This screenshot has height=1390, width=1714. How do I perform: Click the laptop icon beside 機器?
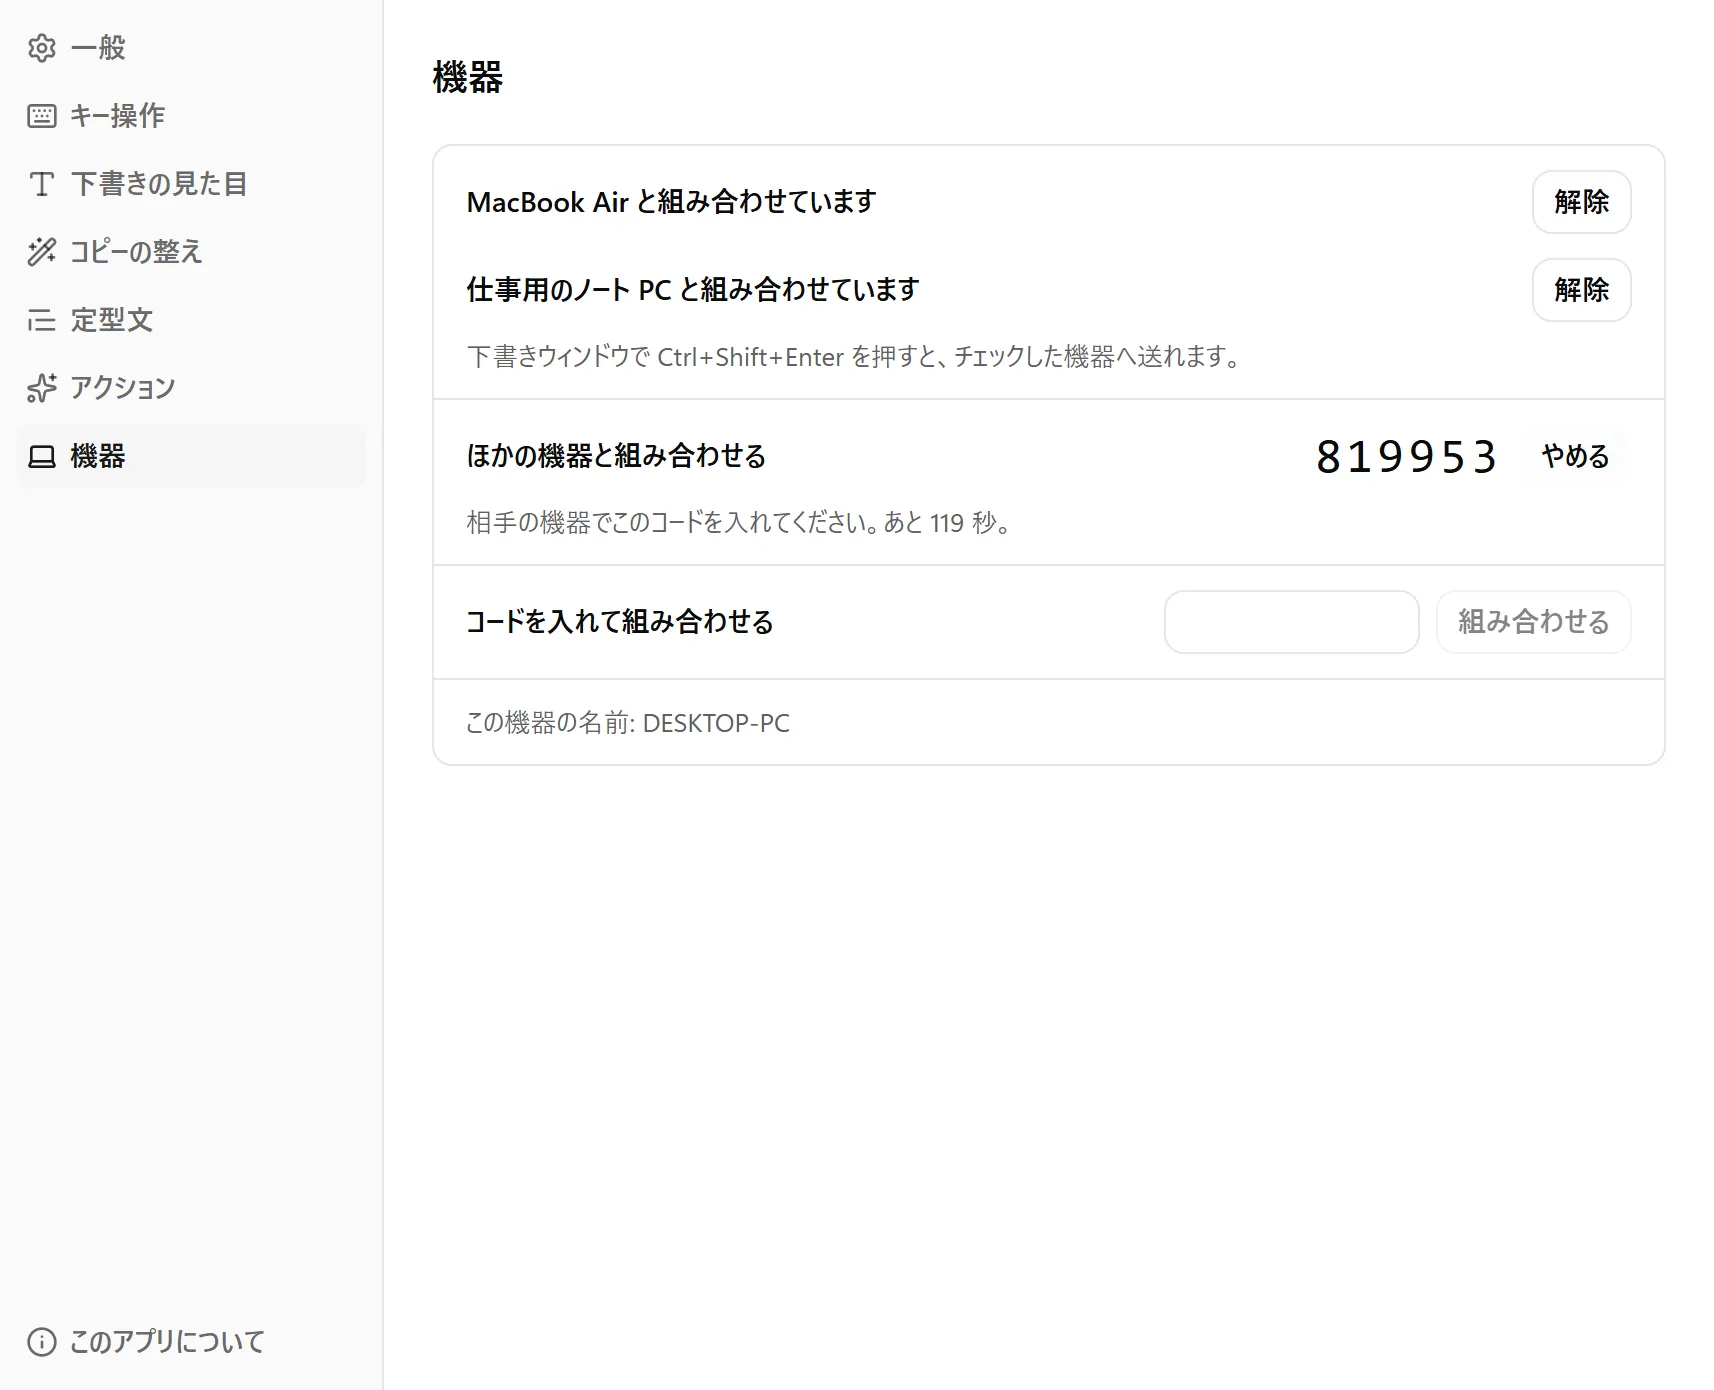tap(42, 456)
